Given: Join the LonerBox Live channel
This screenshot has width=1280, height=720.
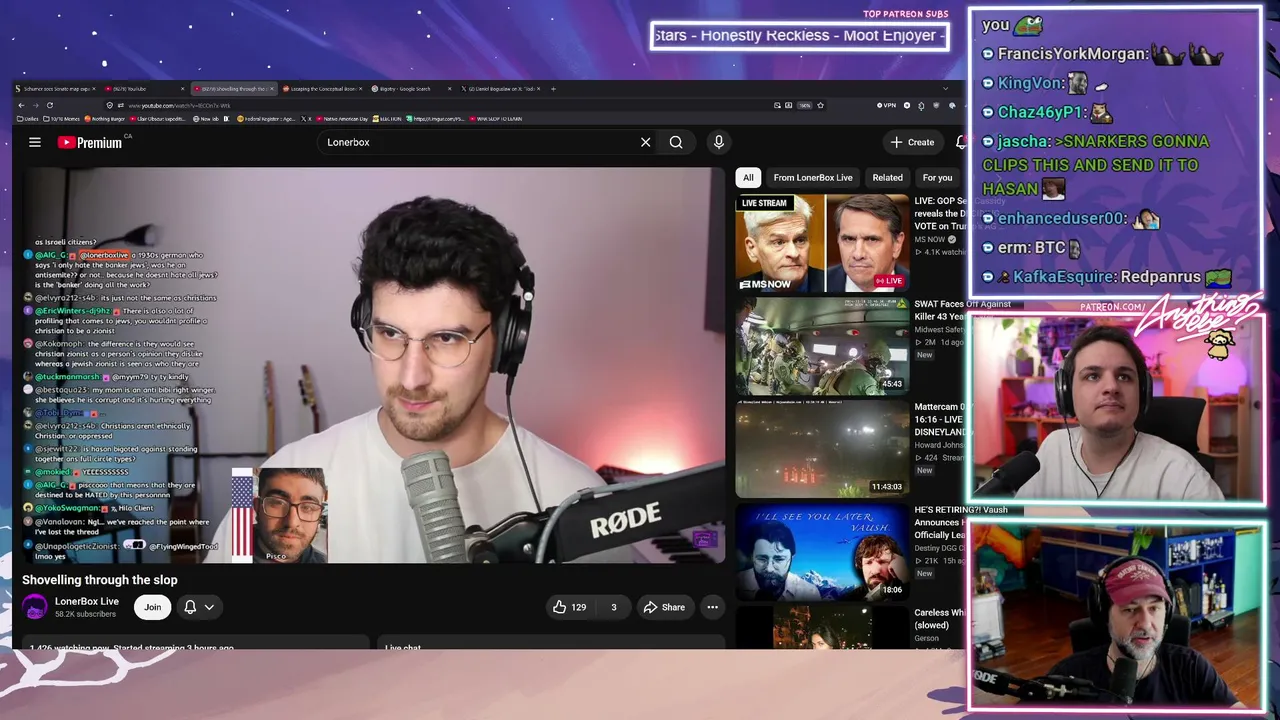Looking at the screenshot, I should point(152,607).
